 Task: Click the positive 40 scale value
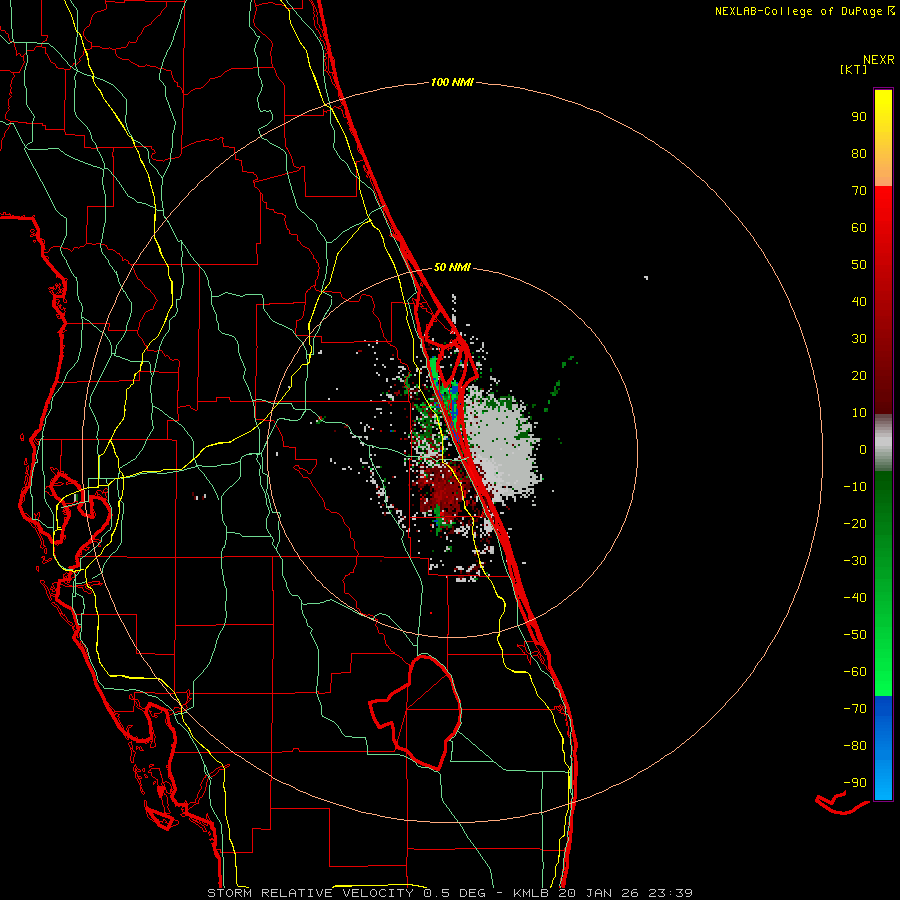(x=859, y=302)
